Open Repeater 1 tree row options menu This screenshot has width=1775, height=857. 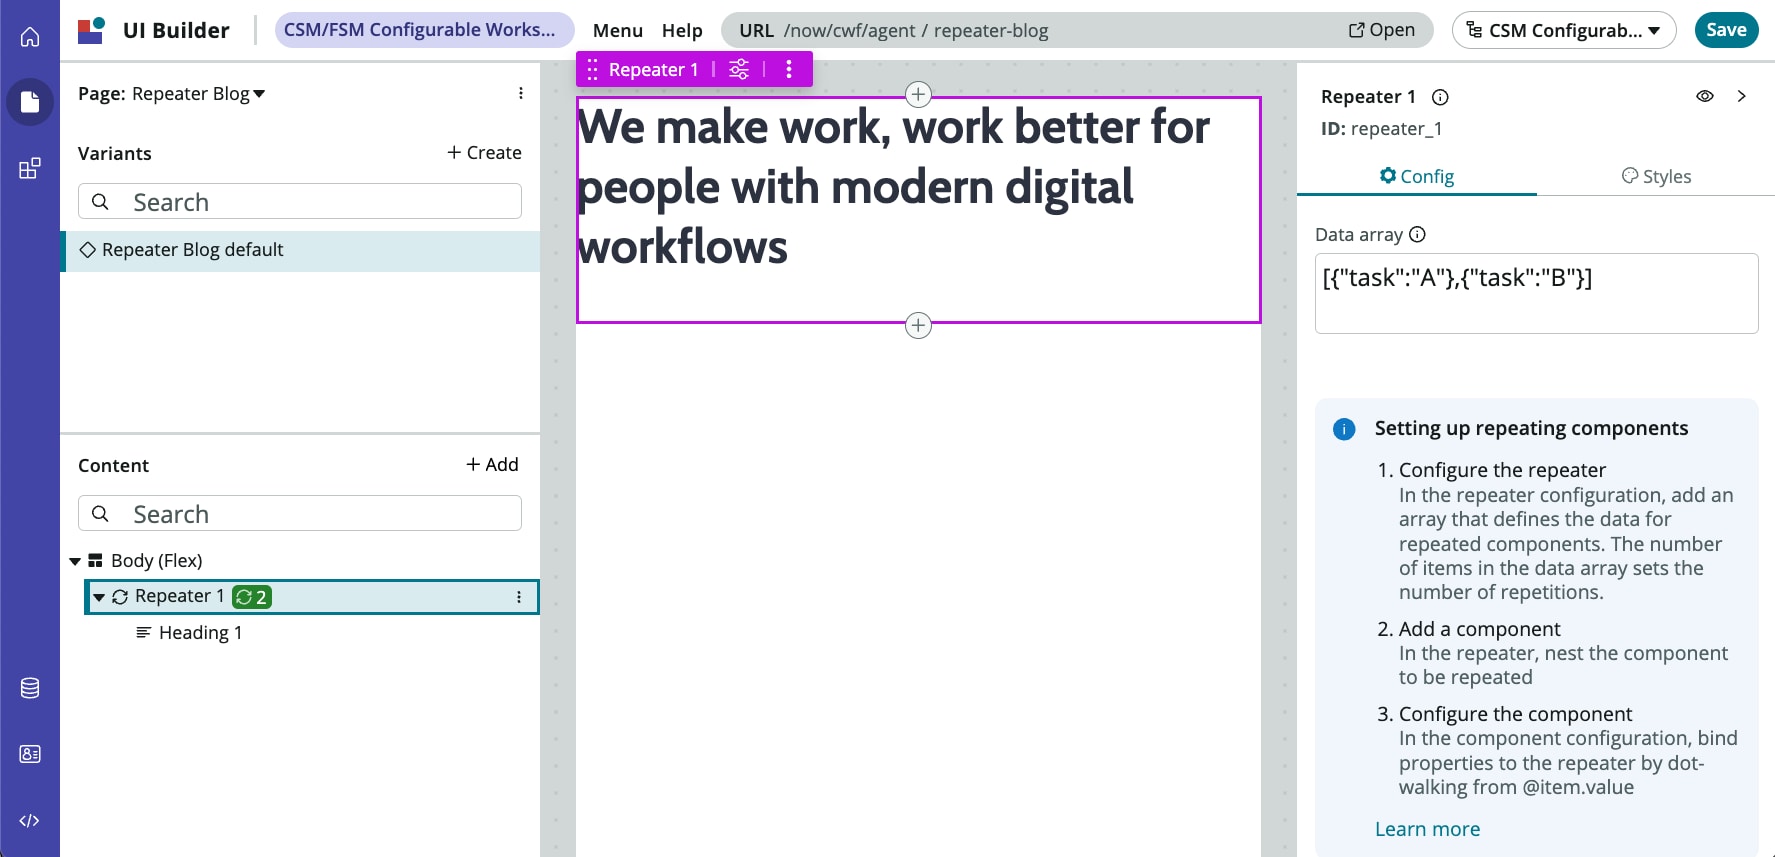point(519,597)
